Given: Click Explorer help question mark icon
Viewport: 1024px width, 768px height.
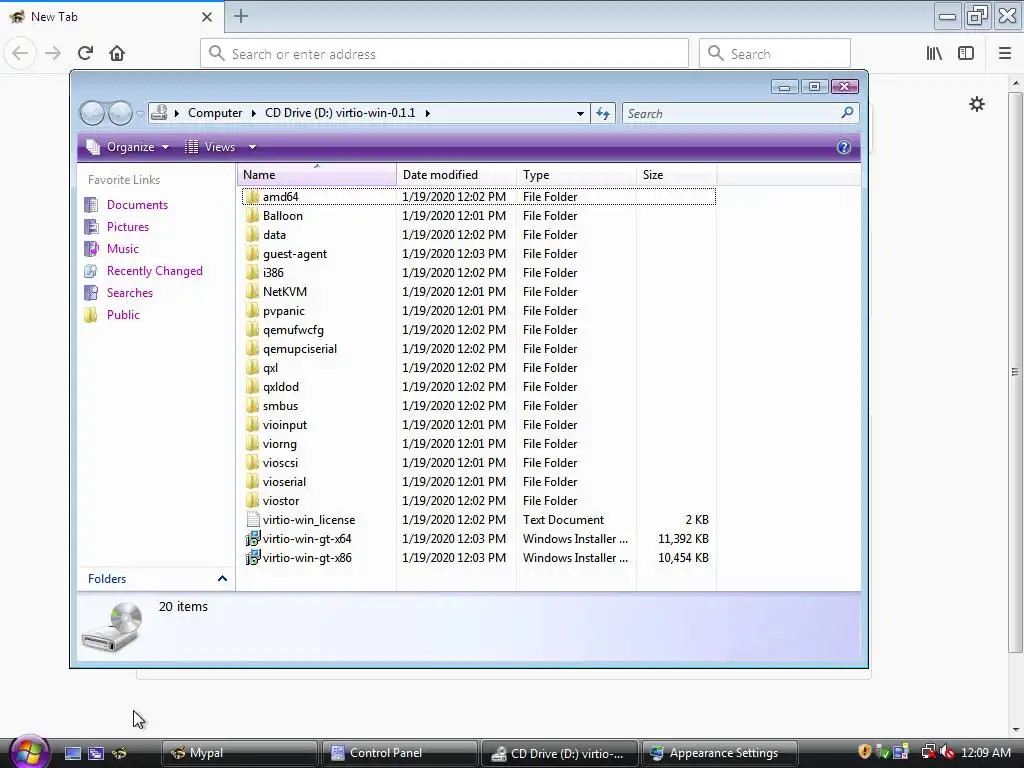Looking at the screenshot, I should (x=843, y=147).
